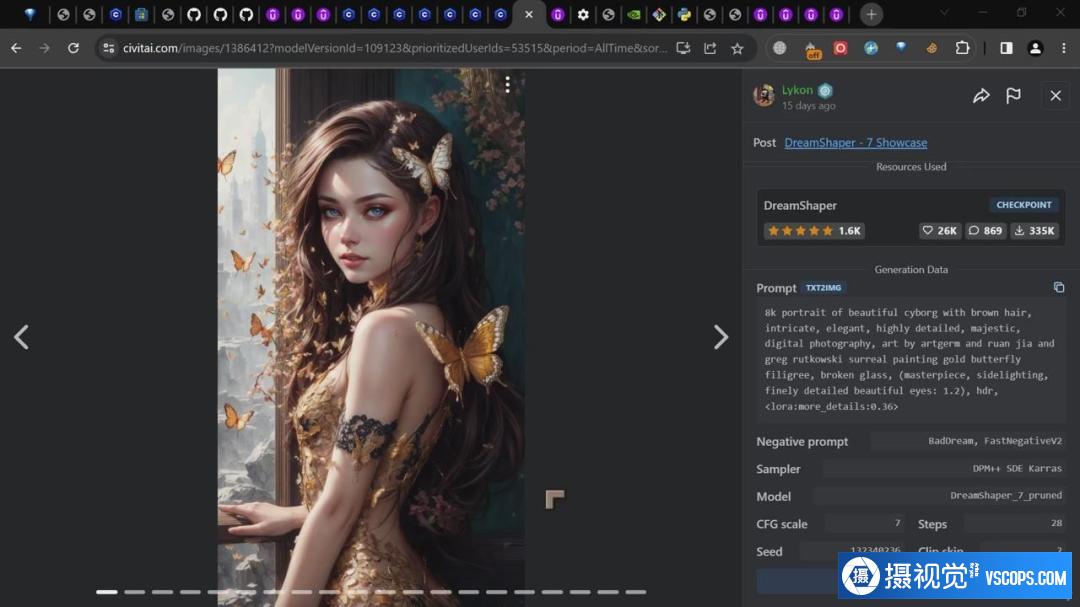Copy the prompt with the copy icon
This screenshot has height=607, width=1080.
(1059, 287)
